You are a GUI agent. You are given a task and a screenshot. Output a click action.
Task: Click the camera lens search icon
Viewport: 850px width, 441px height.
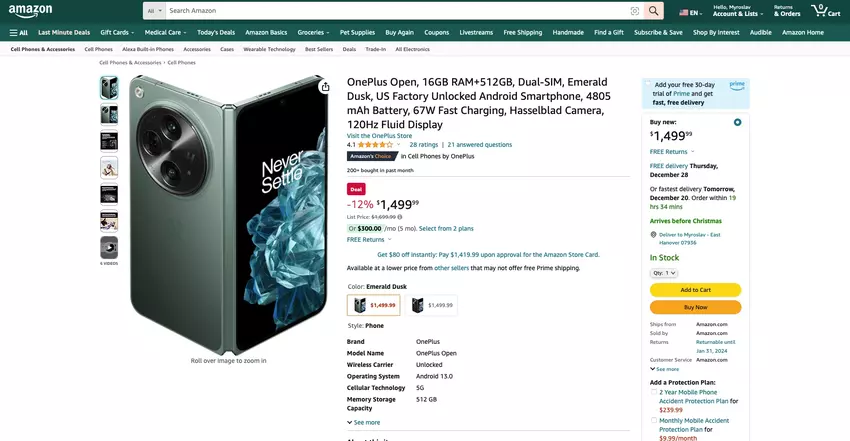point(635,11)
